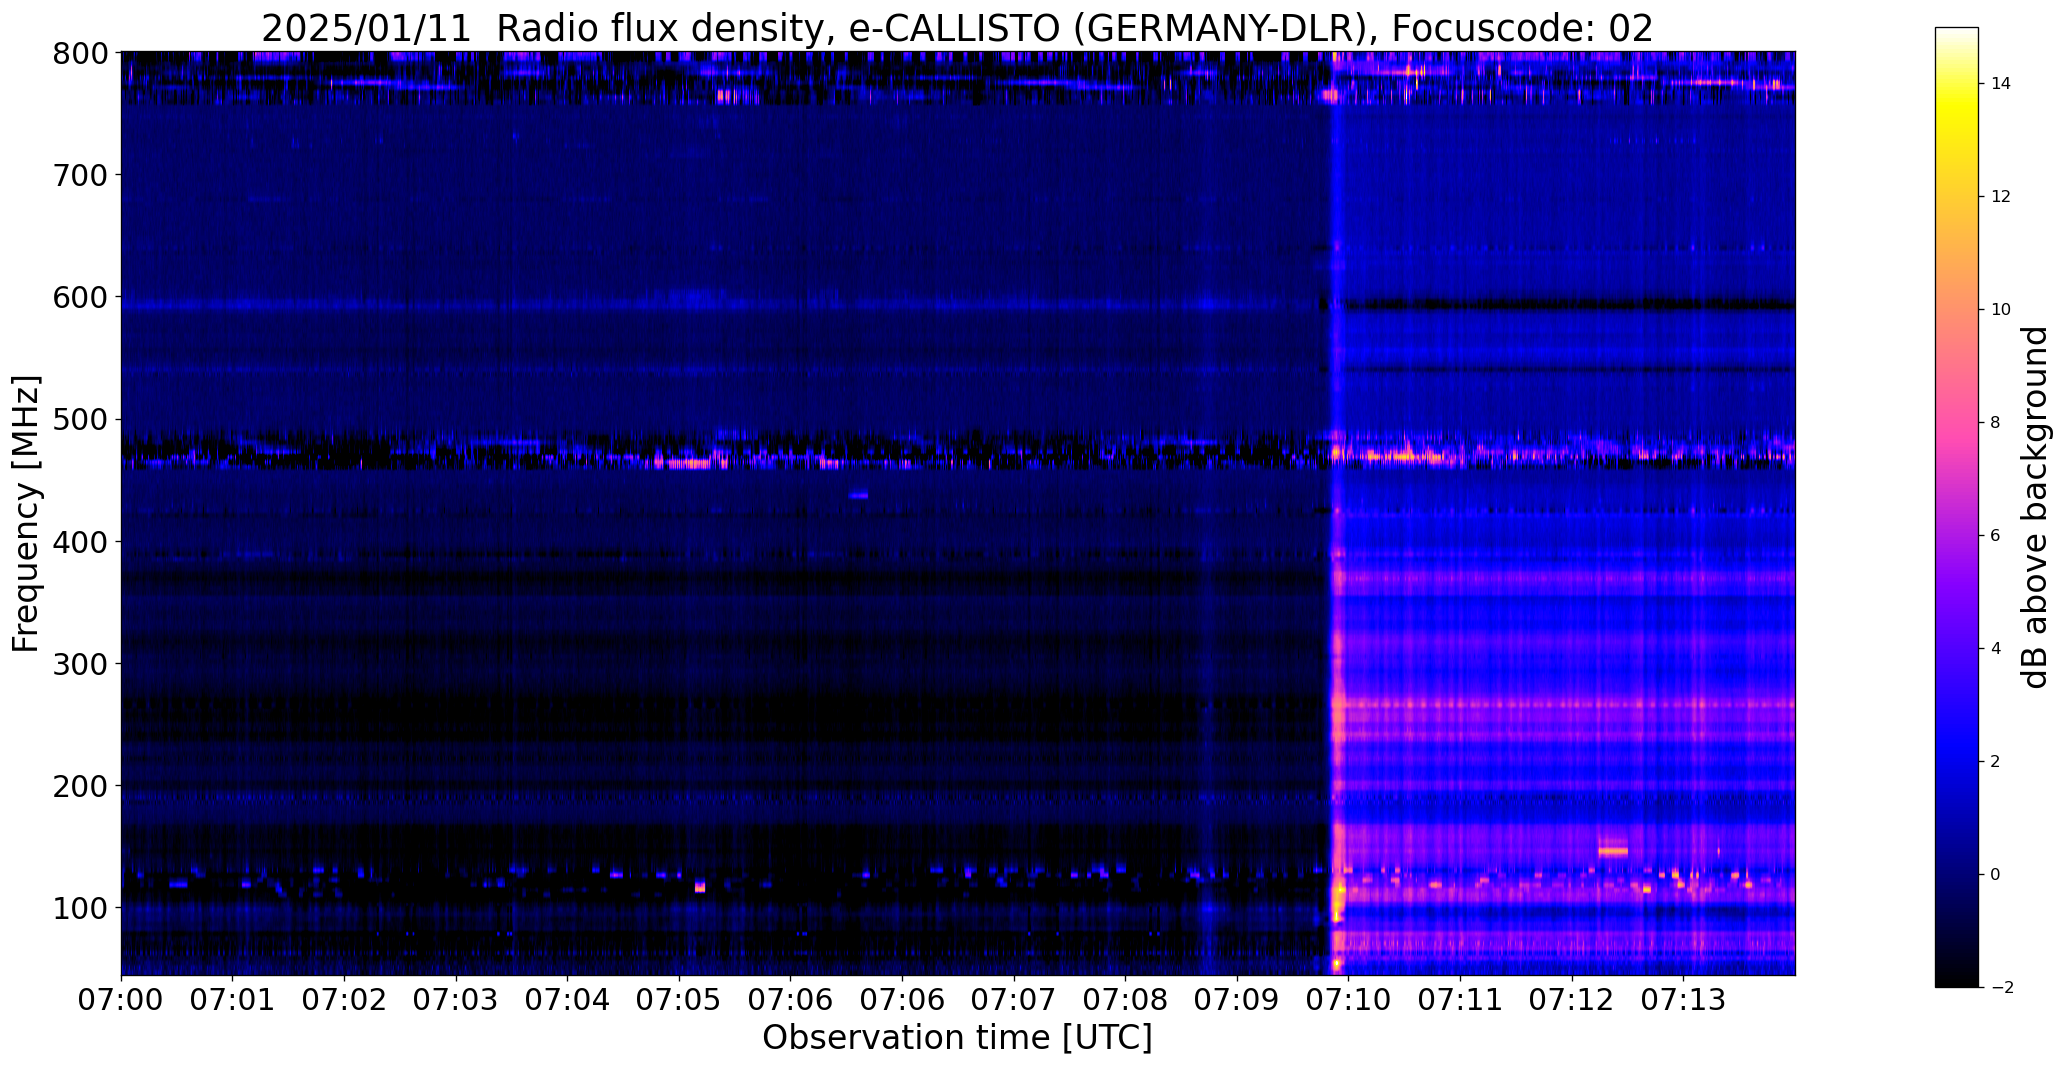This screenshot has height=1067, width=2066.
Task: Click the 07:07 time tick label
Action: click(x=1014, y=1000)
